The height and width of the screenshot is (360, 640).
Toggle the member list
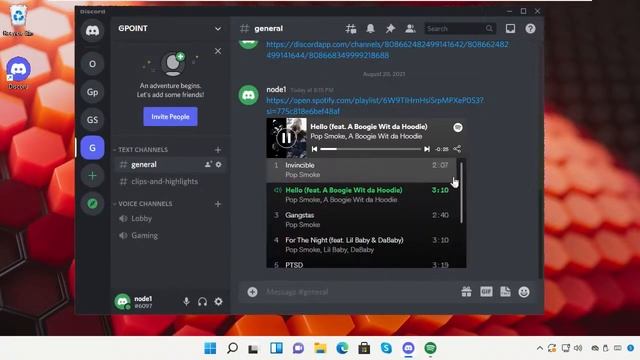coord(410,29)
